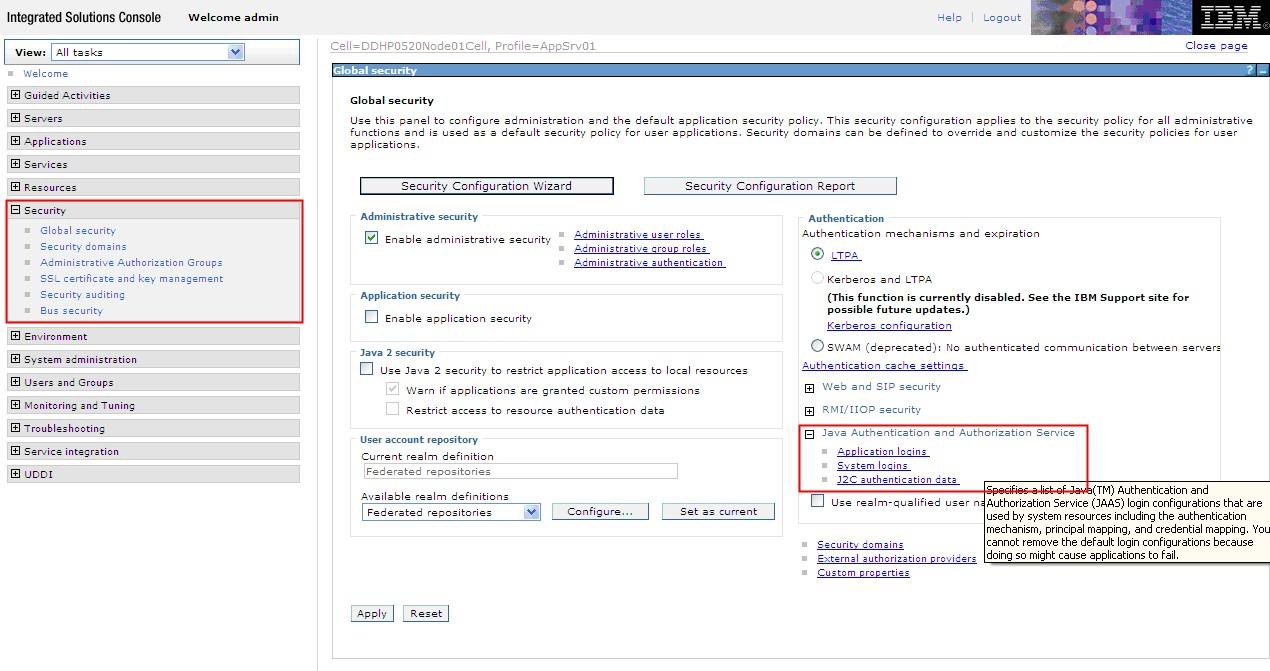Check Restrict access to resource authentication data
Screen dimensions: 1270x671
[392, 409]
